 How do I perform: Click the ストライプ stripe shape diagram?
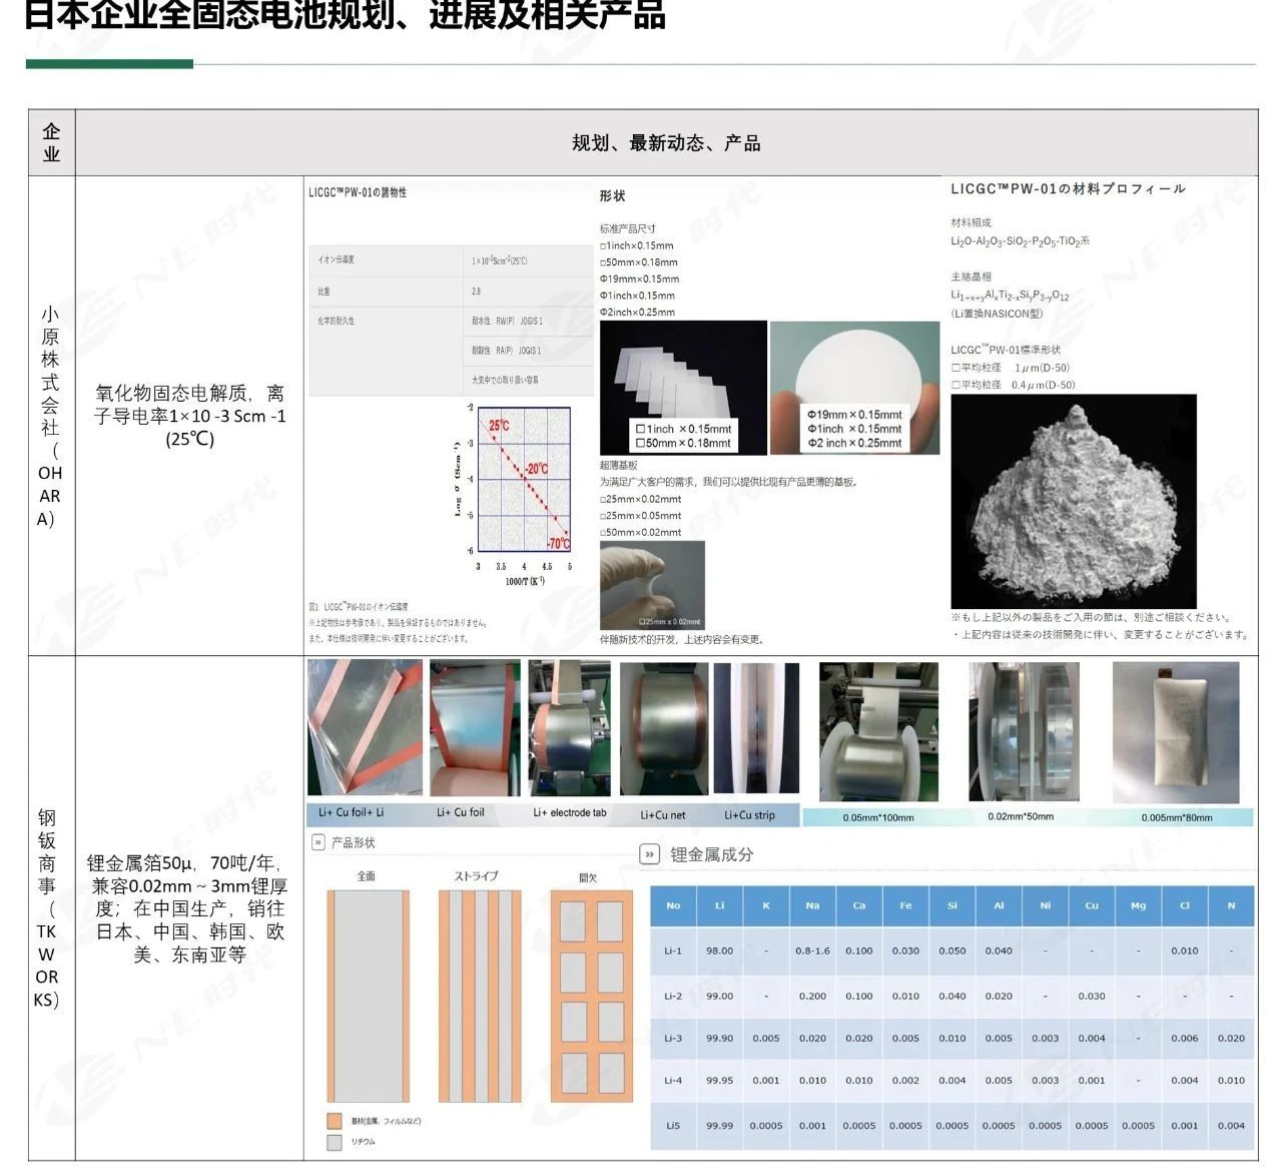tap(478, 996)
